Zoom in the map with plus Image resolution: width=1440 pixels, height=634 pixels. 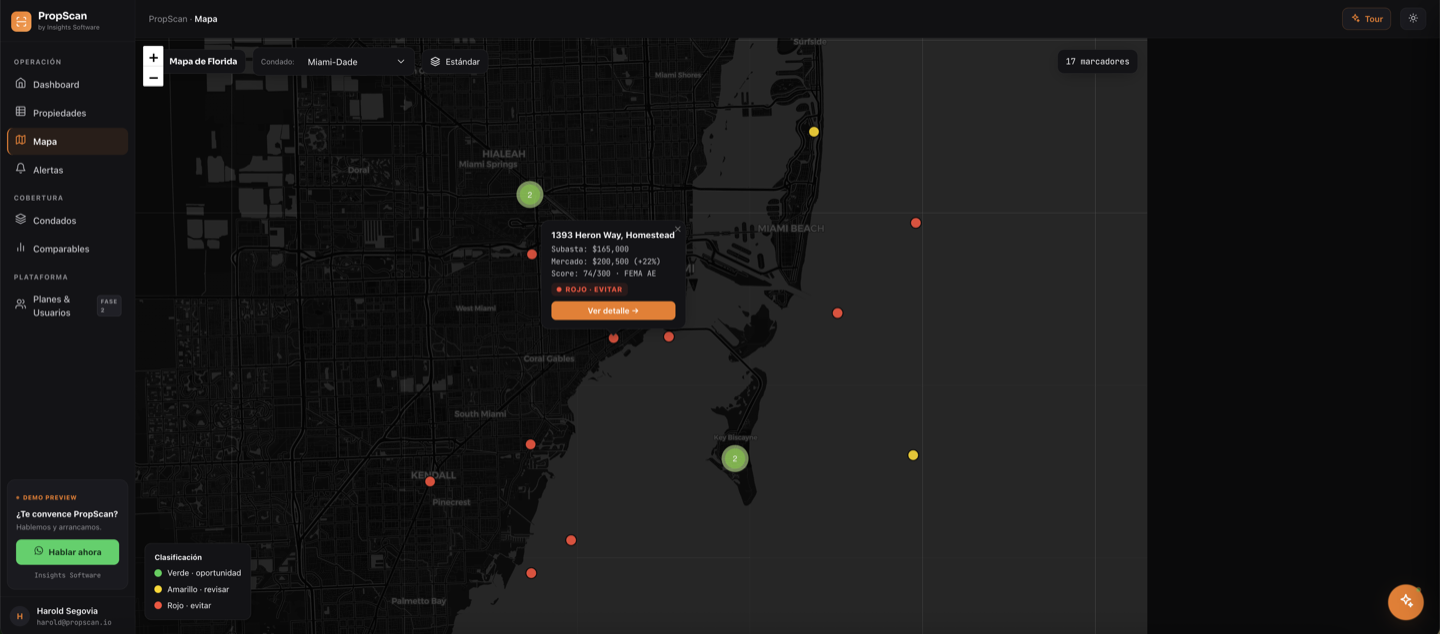tap(153, 57)
